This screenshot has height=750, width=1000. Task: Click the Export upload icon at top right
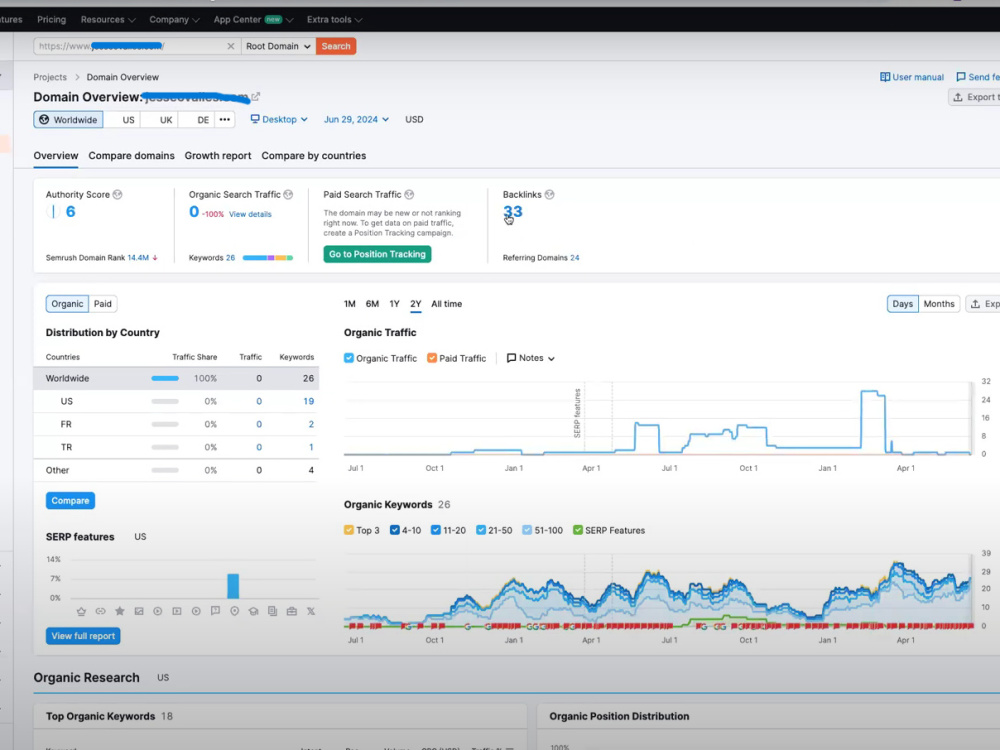[958, 97]
